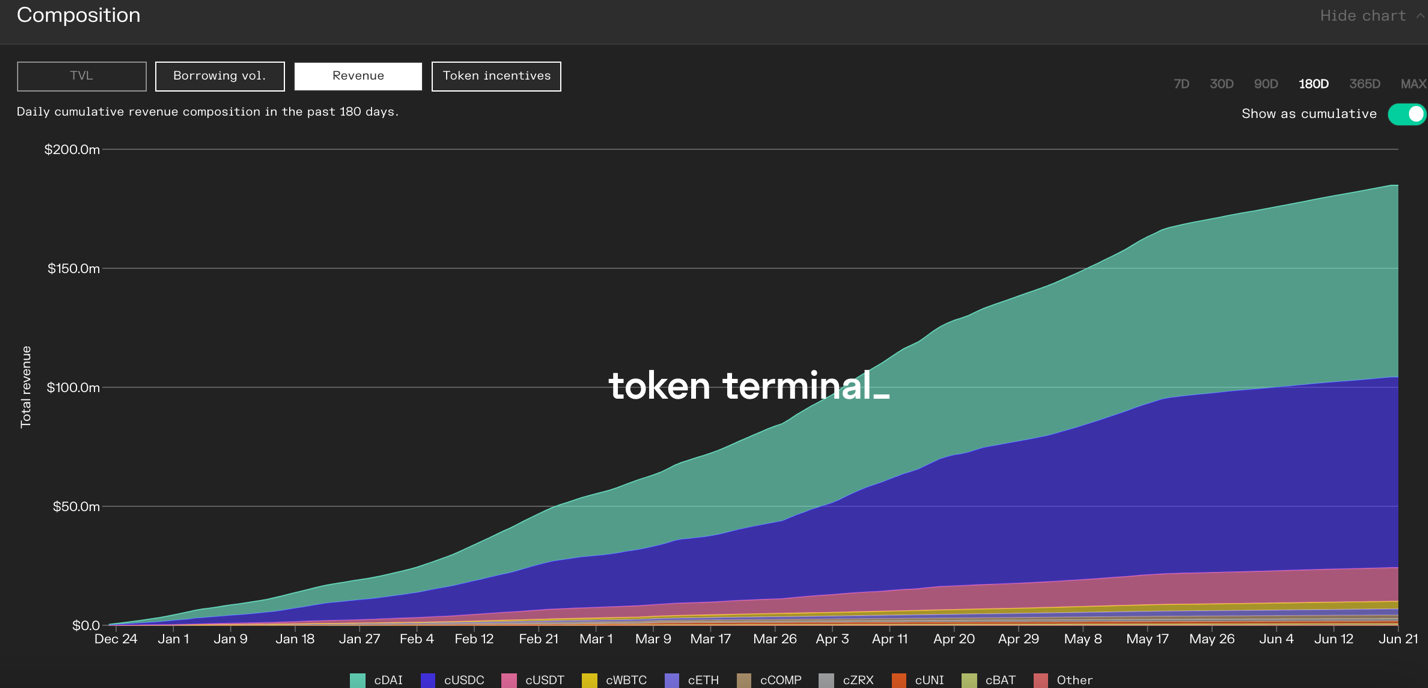Screen dimensions: 1428x688
Task: Click the $50.0m axis label
Action: [x=77, y=507]
